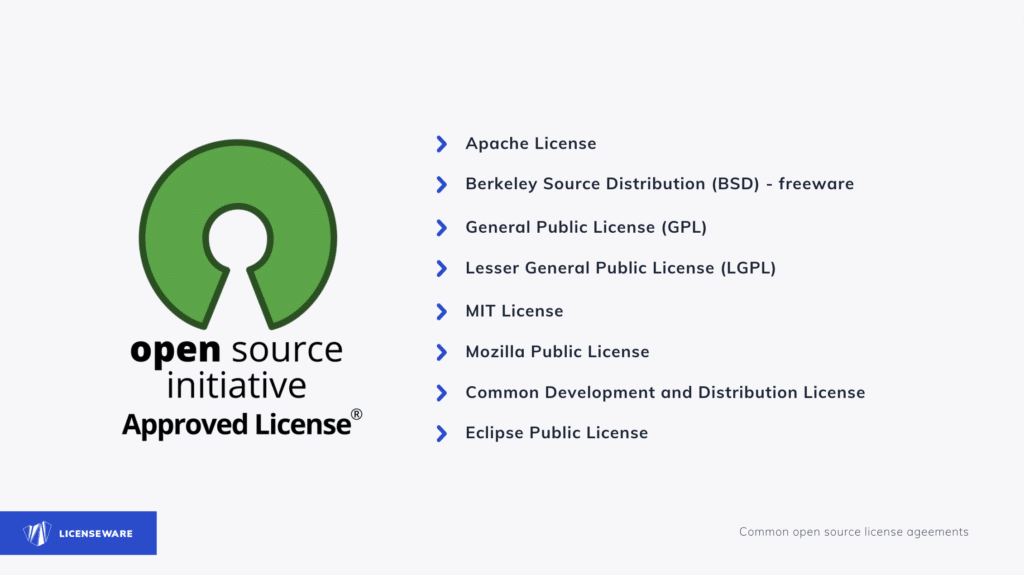This screenshot has width=1024, height=575.
Task: Click the LICENSEWARE brand banner
Action: click(78, 533)
